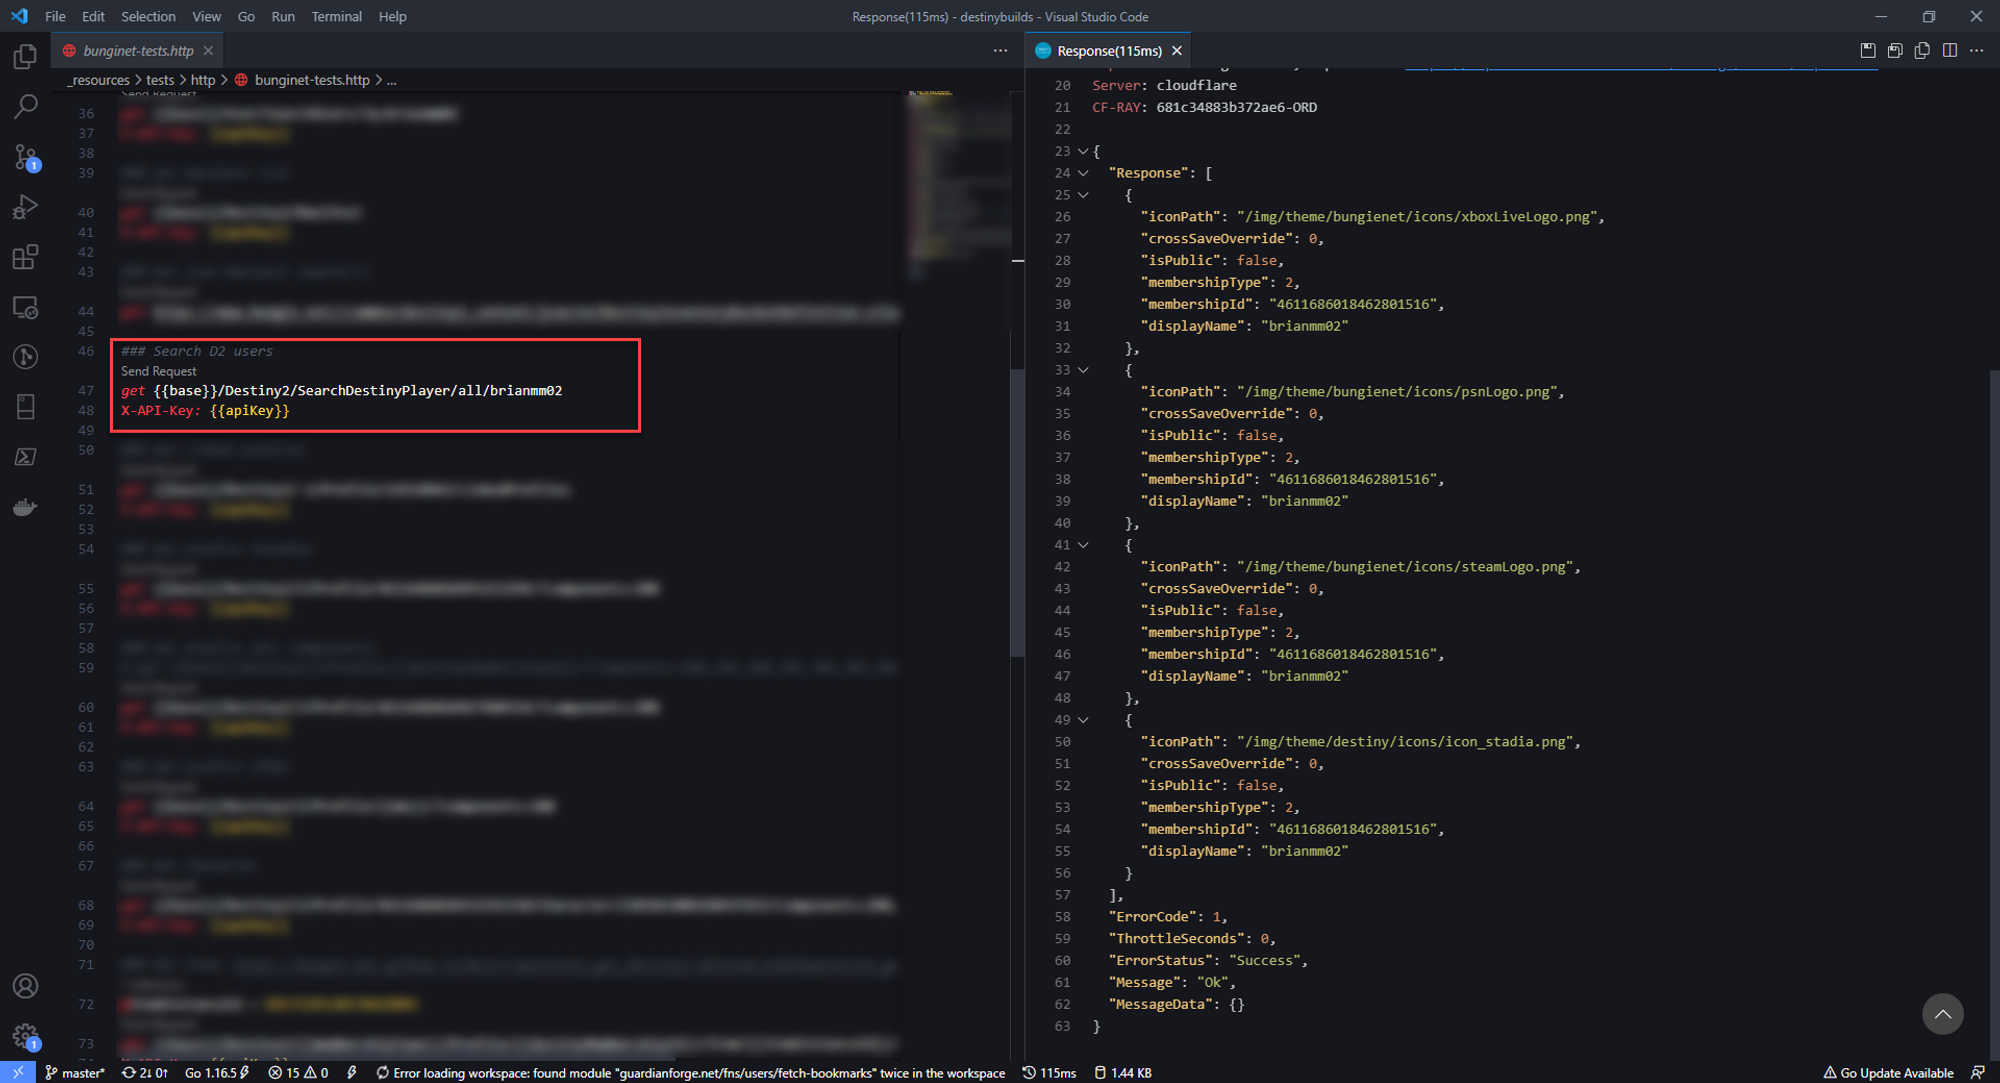Close the bunginet-tests.http tab

tap(208, 50)
